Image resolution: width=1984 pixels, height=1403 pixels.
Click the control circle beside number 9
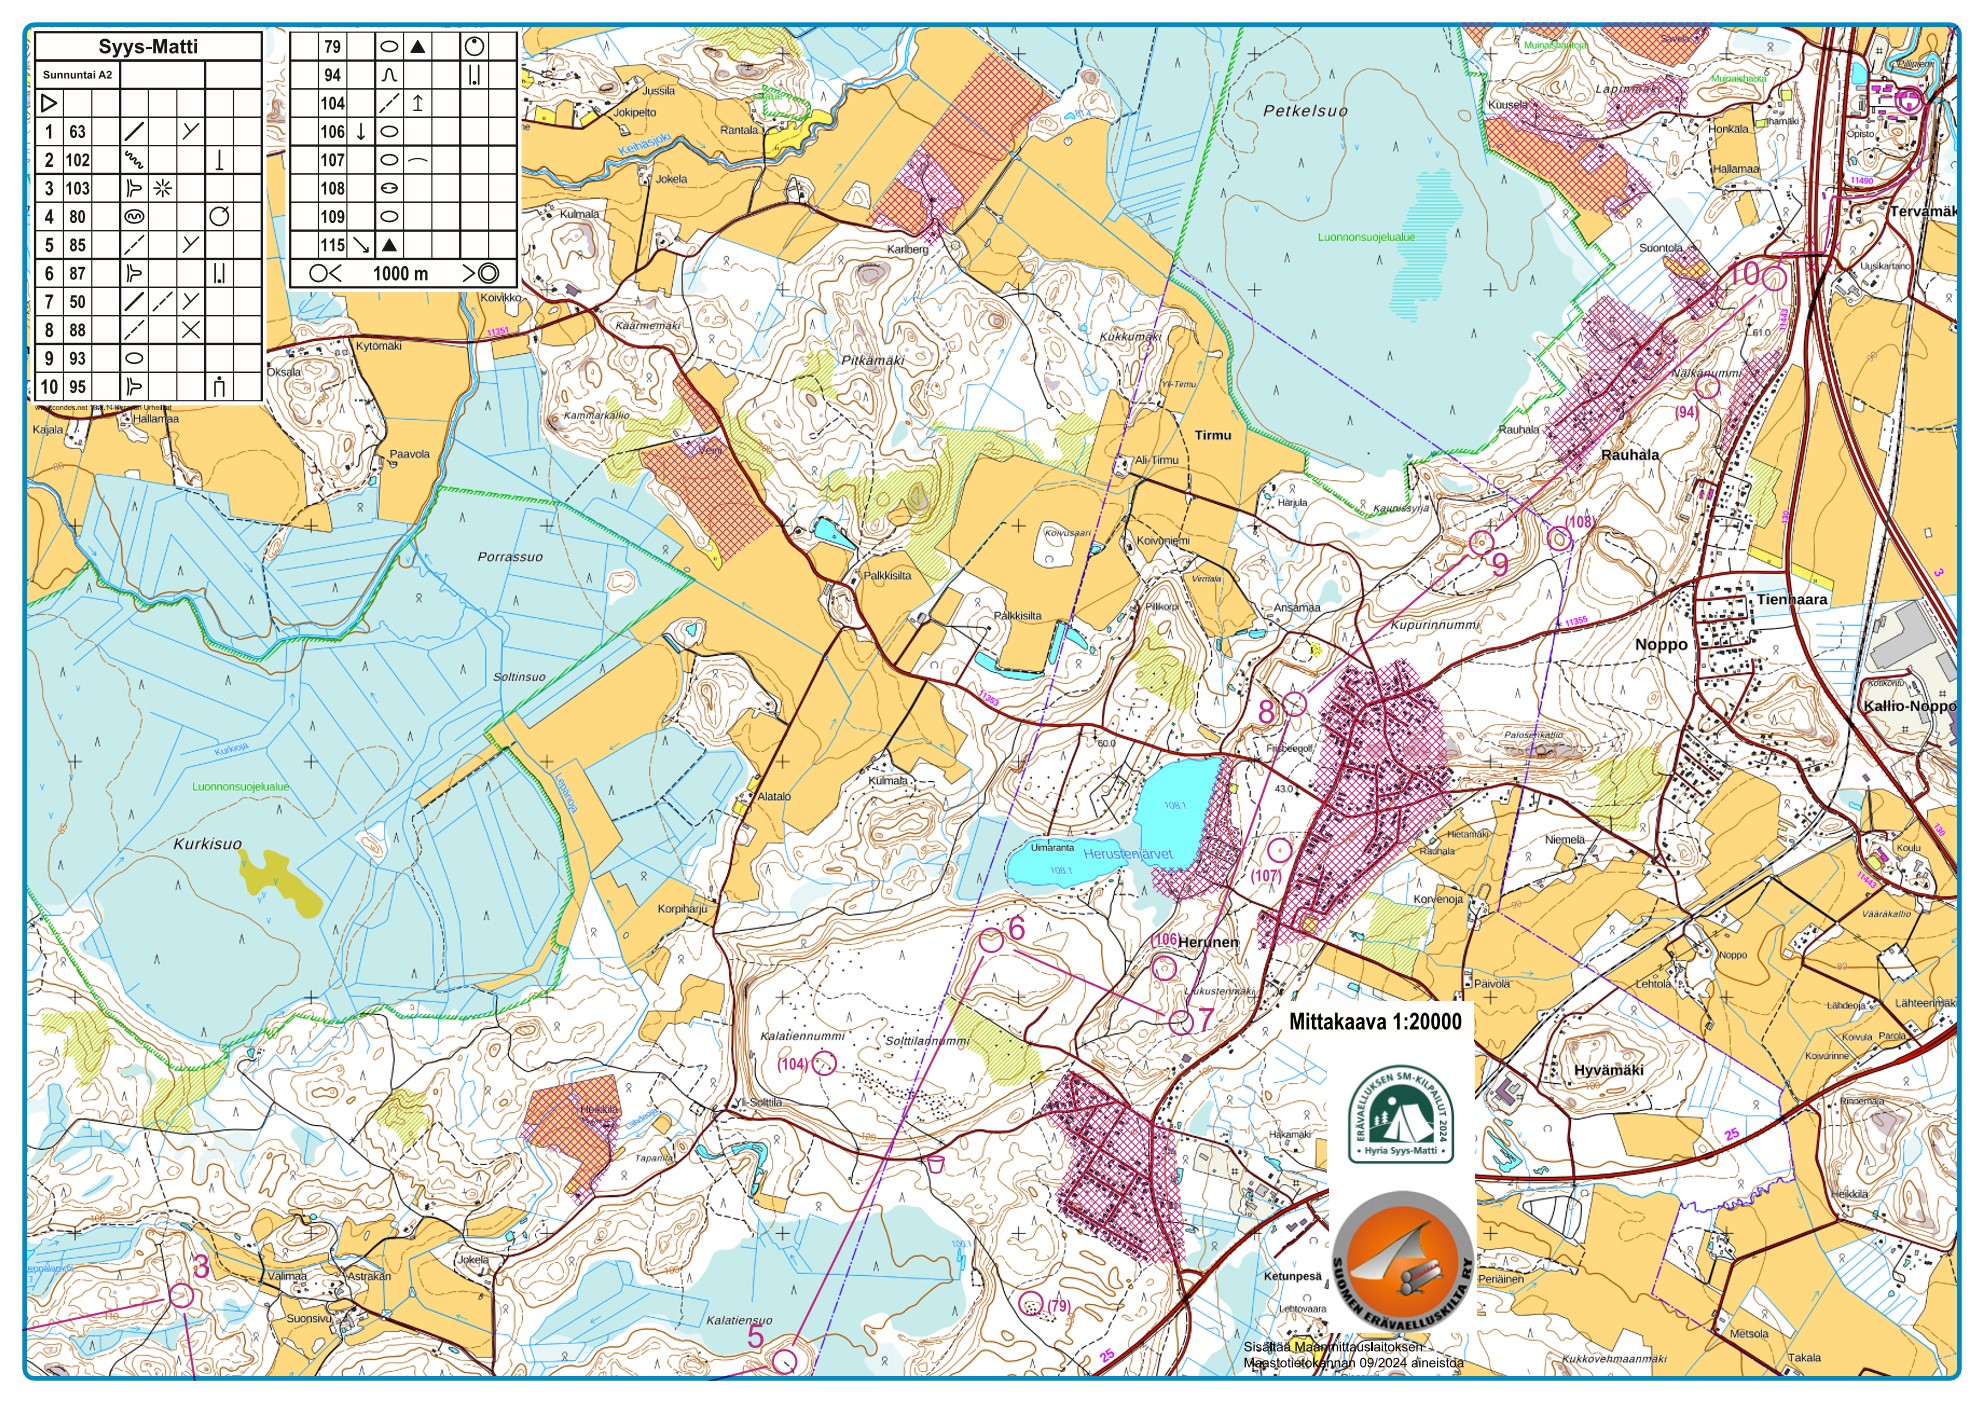tap(1481, 542)
